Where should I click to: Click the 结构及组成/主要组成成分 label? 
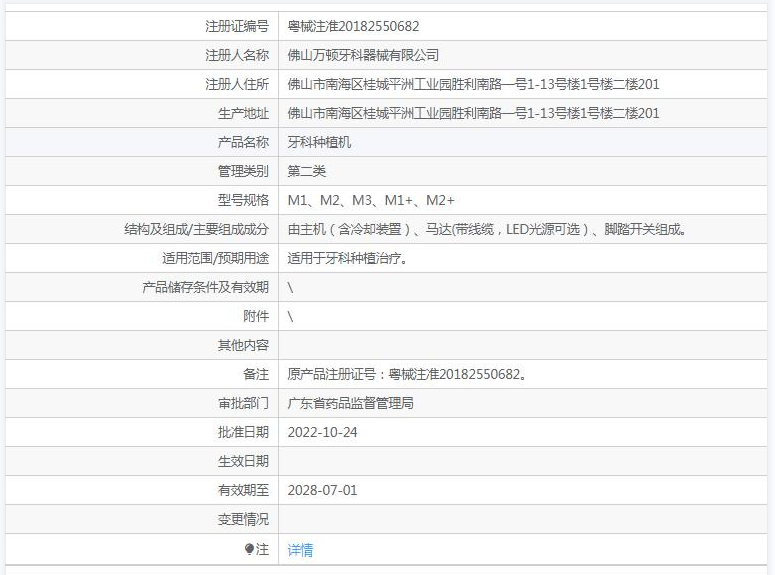click(196, 229)
